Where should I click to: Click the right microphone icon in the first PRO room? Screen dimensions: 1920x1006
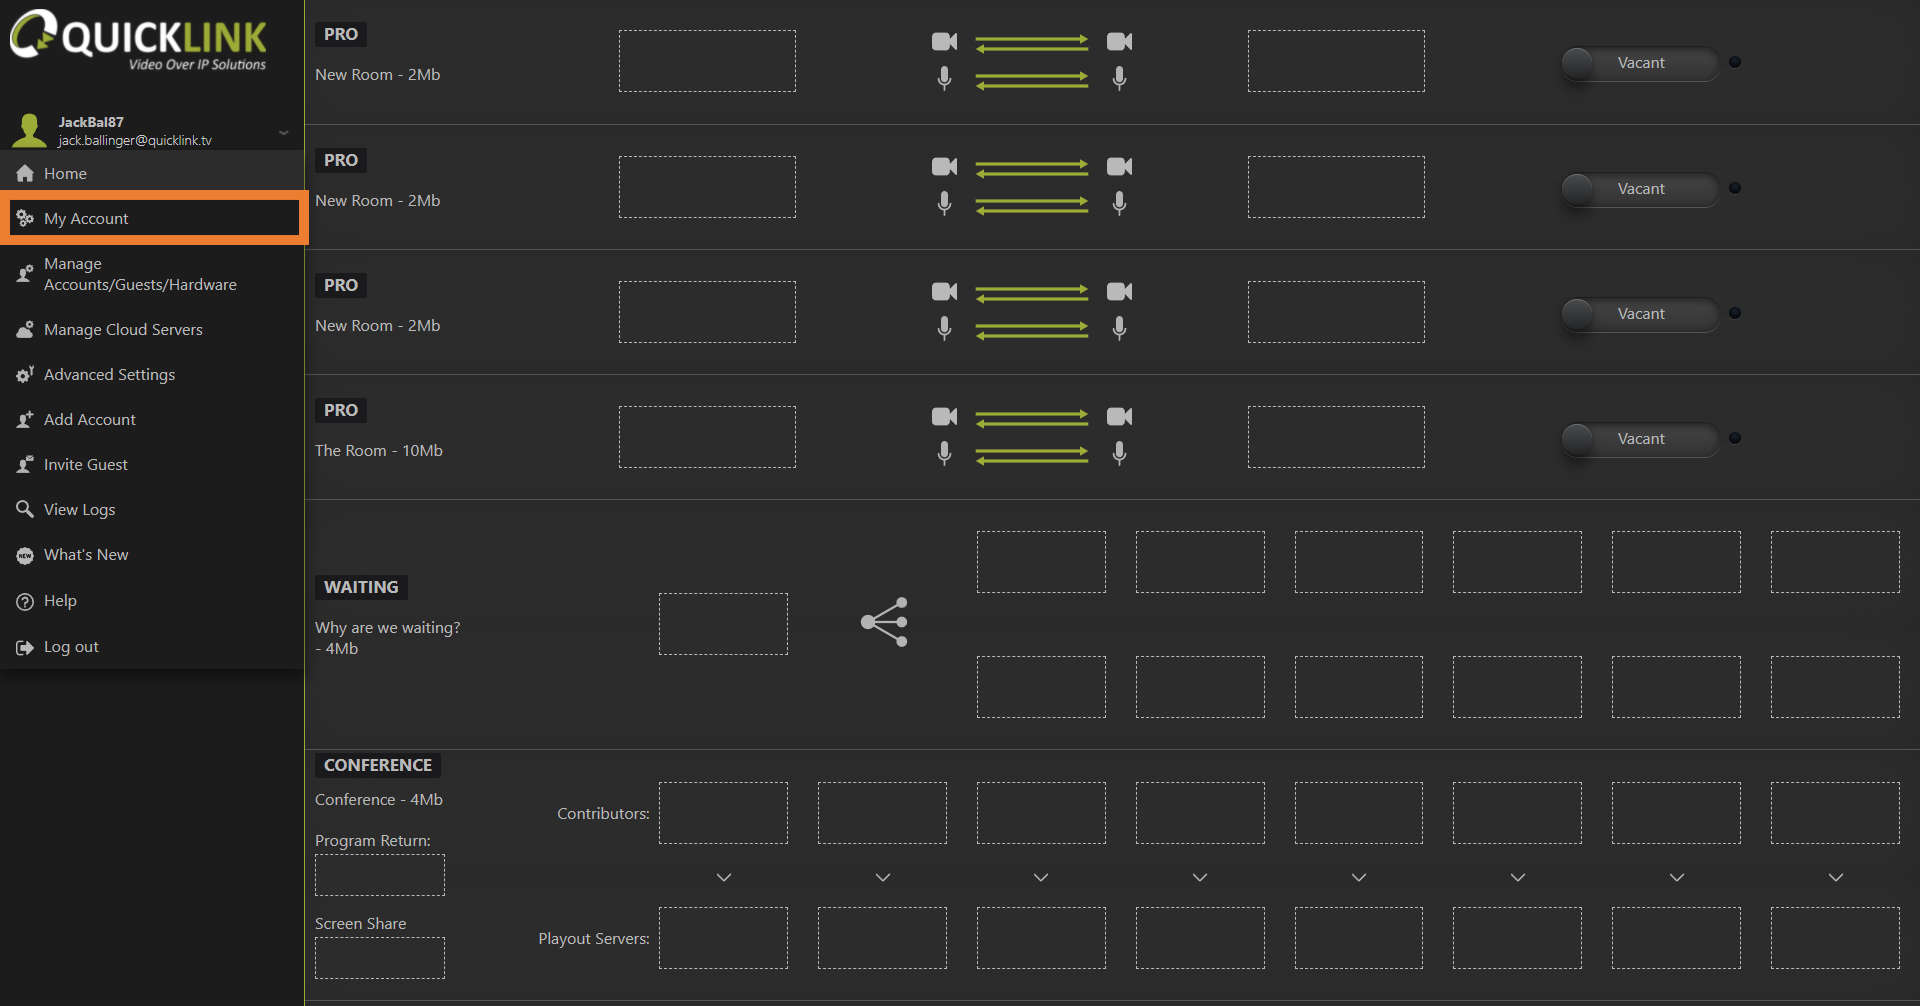pyautogui.click(x=1119, y=78)
